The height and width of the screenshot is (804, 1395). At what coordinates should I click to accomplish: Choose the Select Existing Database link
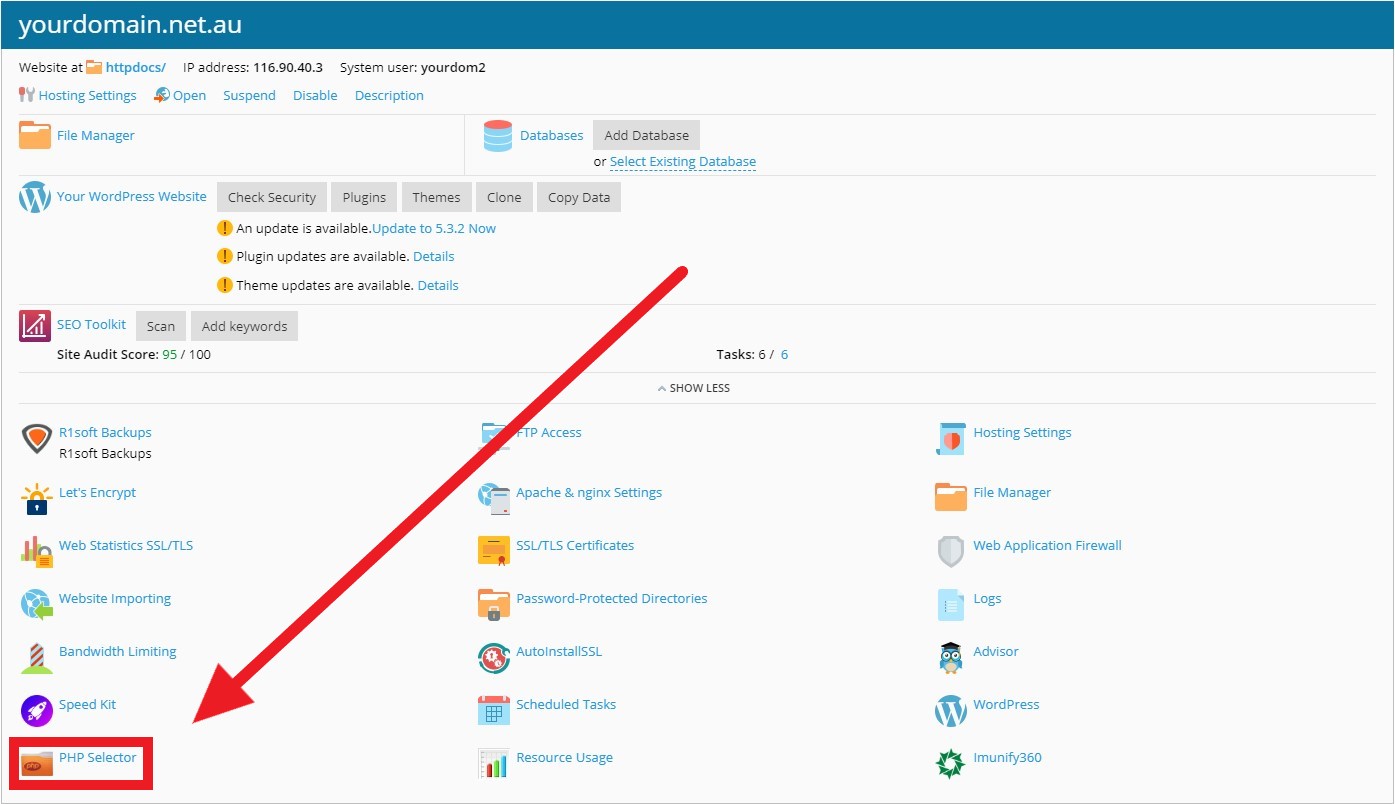pyautogui.click(x=683, y=162)
